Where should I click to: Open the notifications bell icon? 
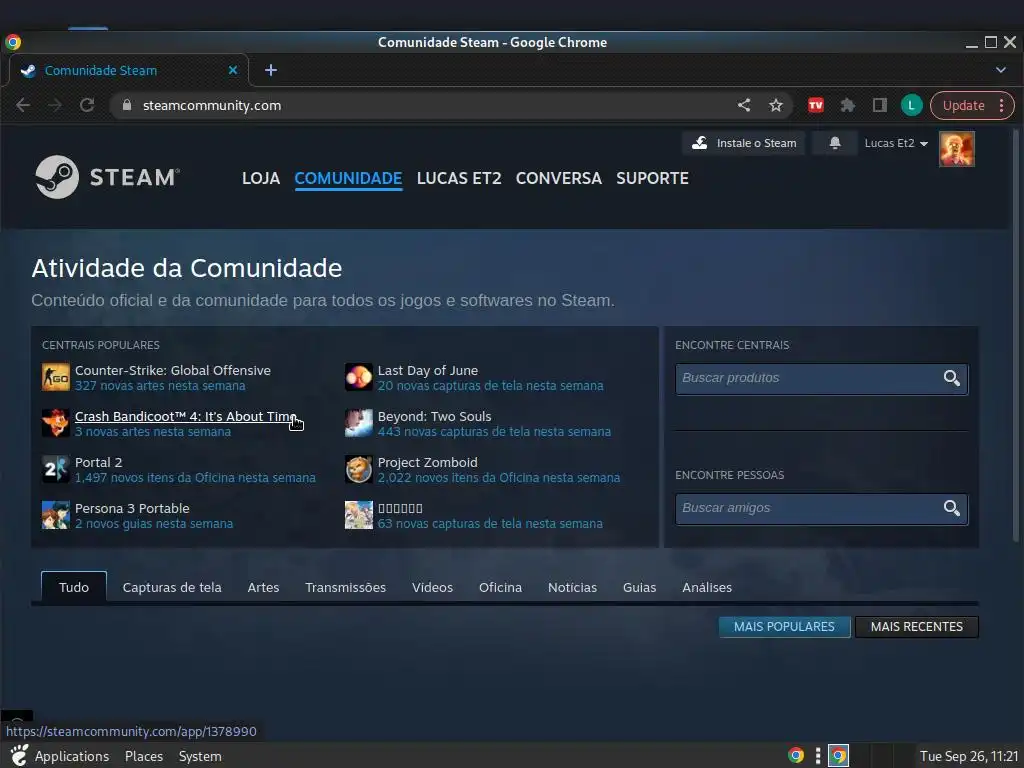click(835, 143)
